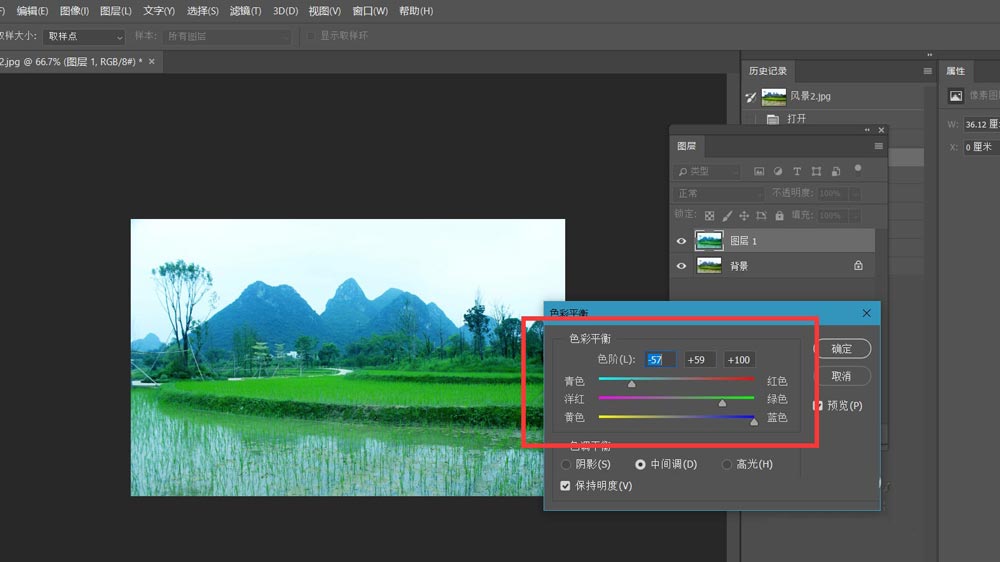Click the 图层 1 layer thumbnail
The width and height of the screenshot is (1000, 562).
pos(709,241)
